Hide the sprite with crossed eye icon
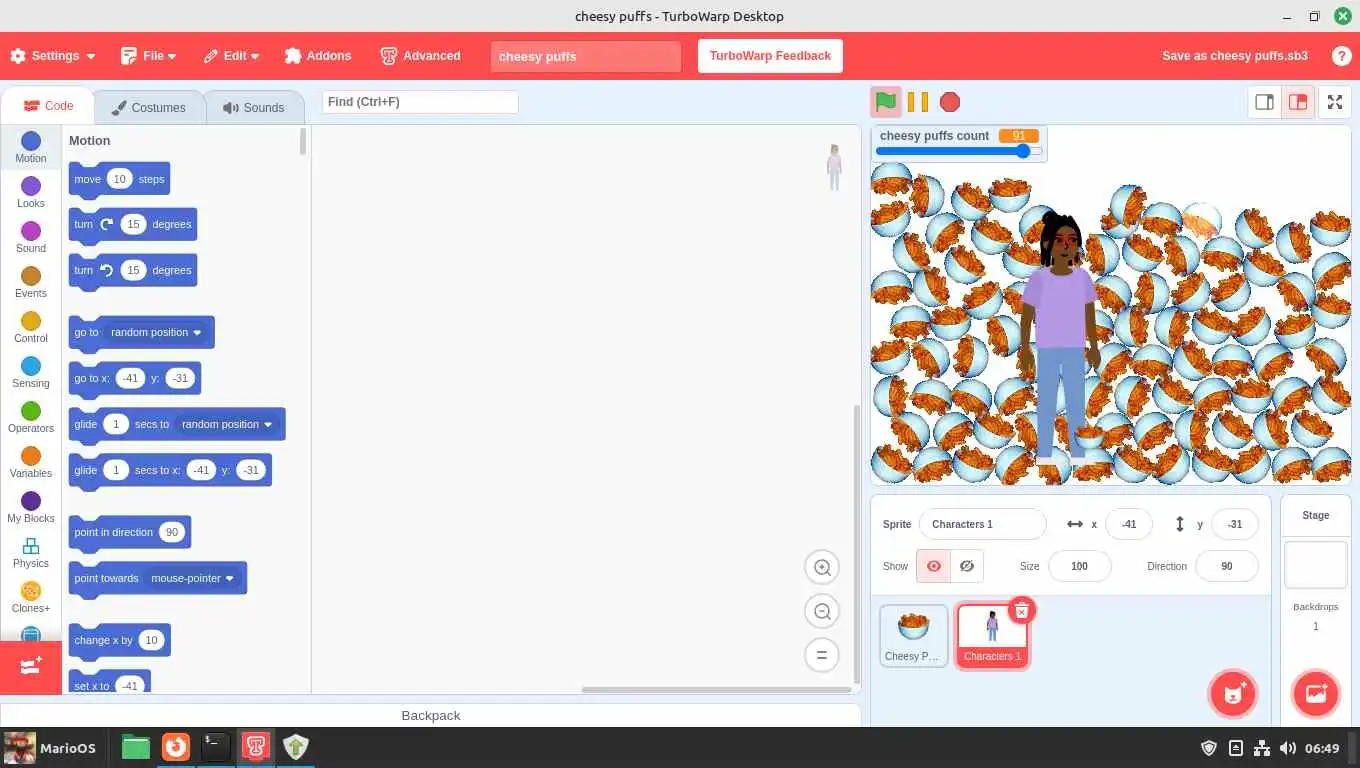 click(x=967, y=566)
